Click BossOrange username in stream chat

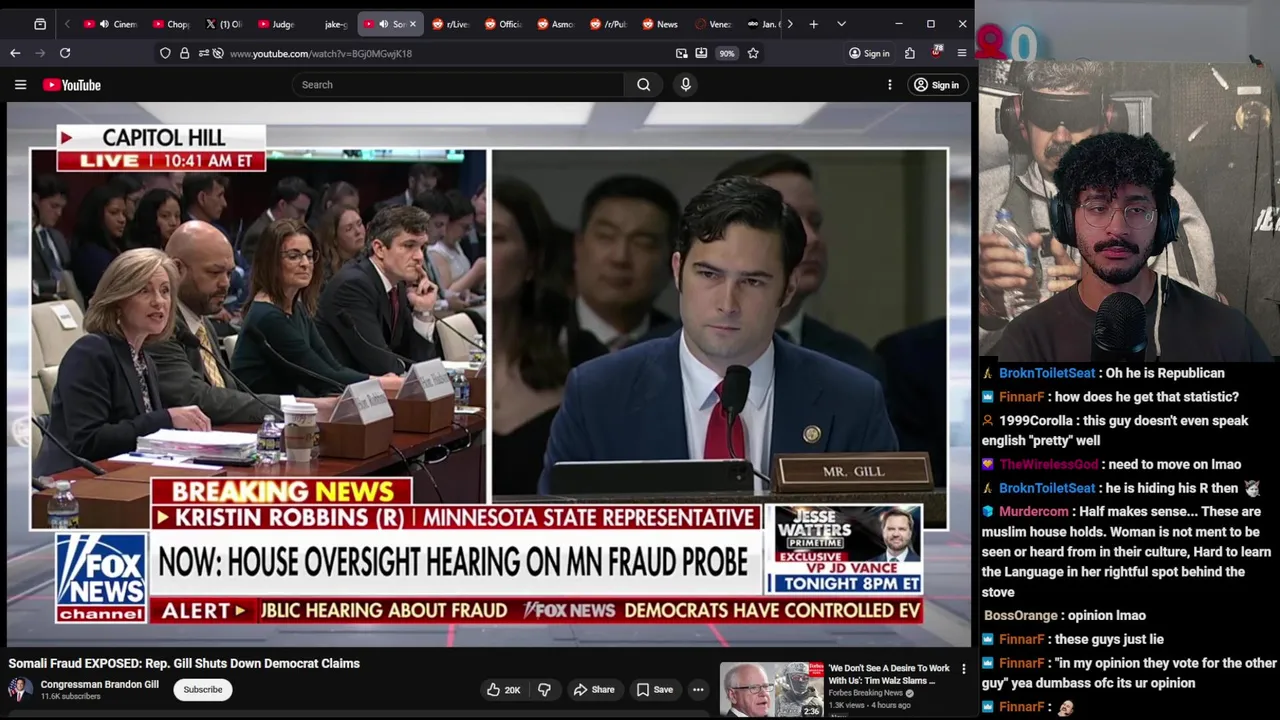pos(1021,616)
